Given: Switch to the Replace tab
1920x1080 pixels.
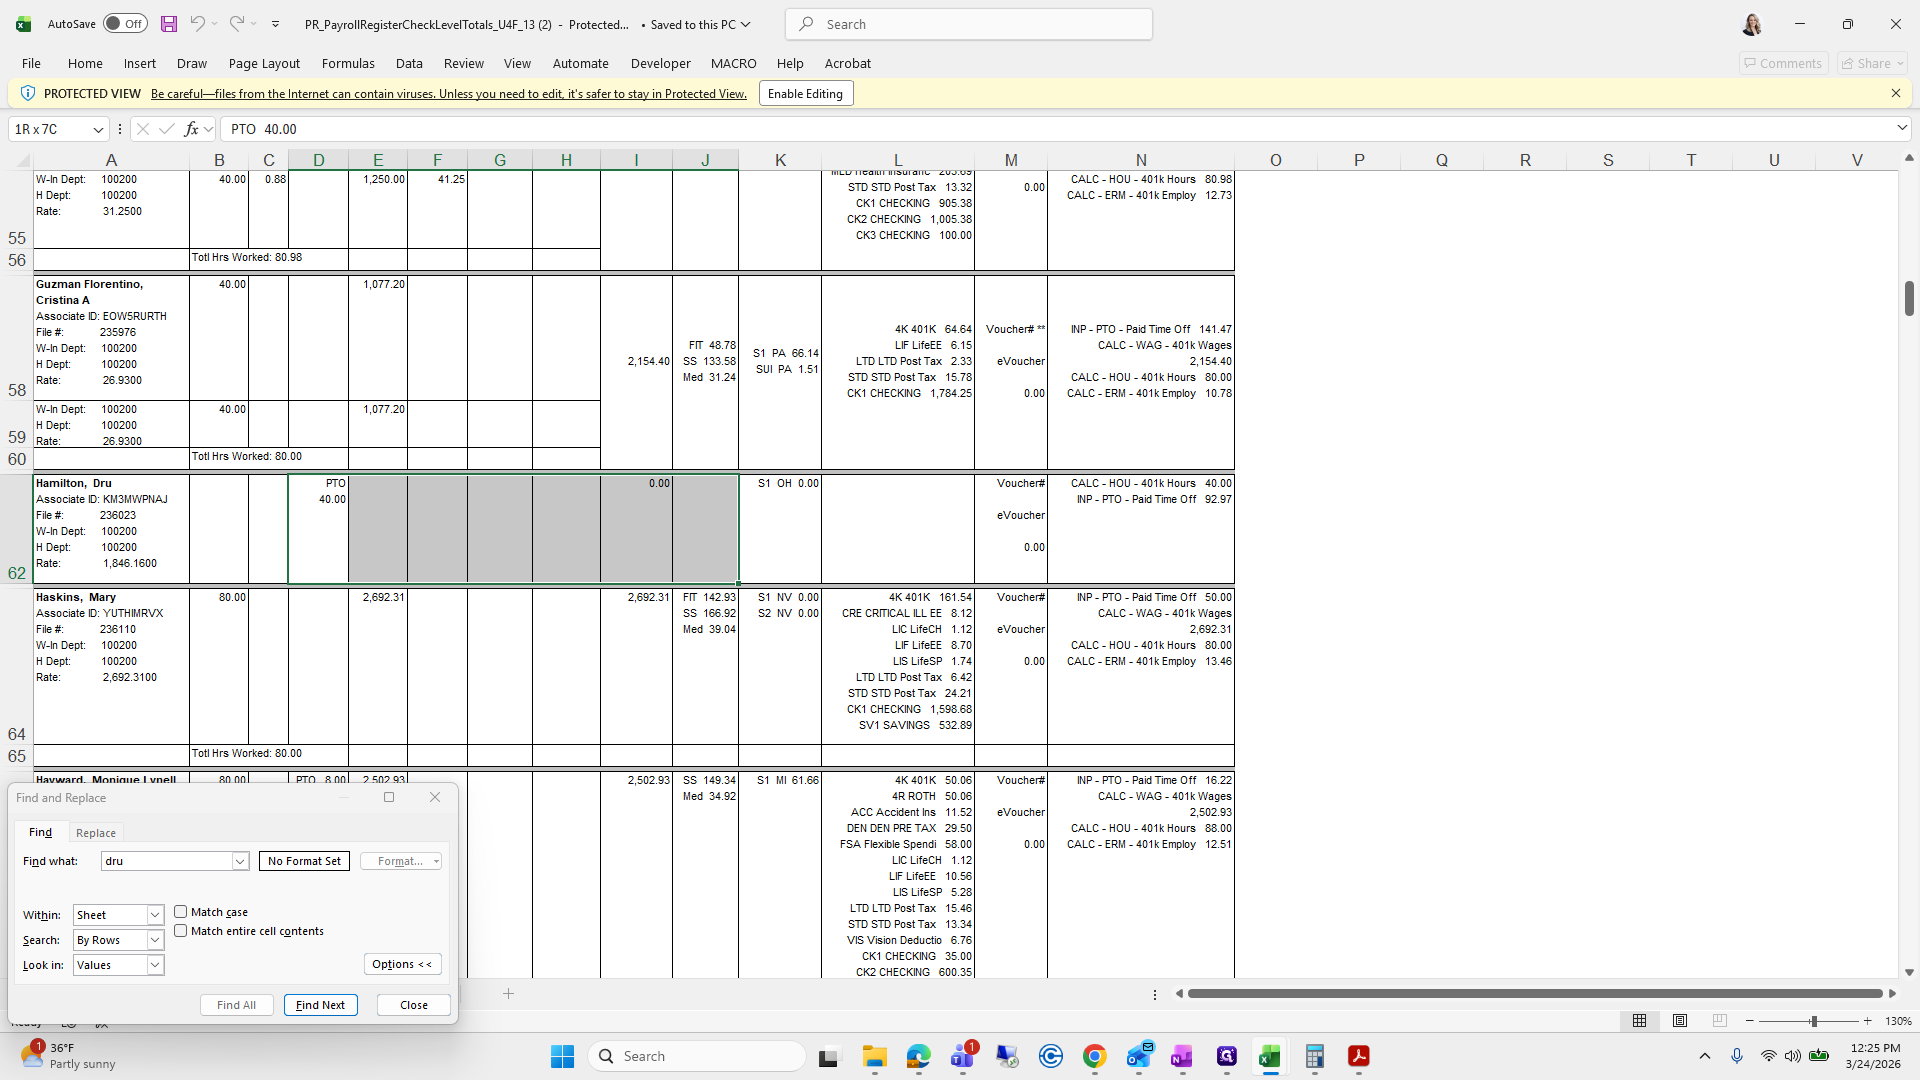Looking at the screenshot, I should (96, 833).
